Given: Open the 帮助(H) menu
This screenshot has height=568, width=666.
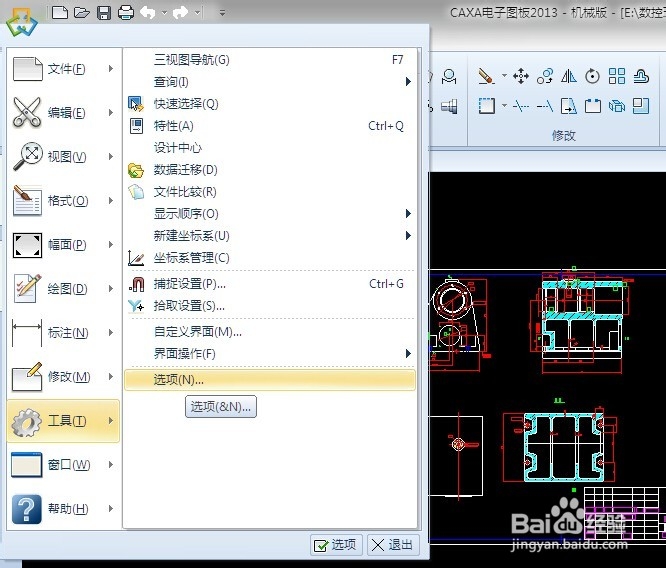Looking at the screenshot, I should [64, 509].
